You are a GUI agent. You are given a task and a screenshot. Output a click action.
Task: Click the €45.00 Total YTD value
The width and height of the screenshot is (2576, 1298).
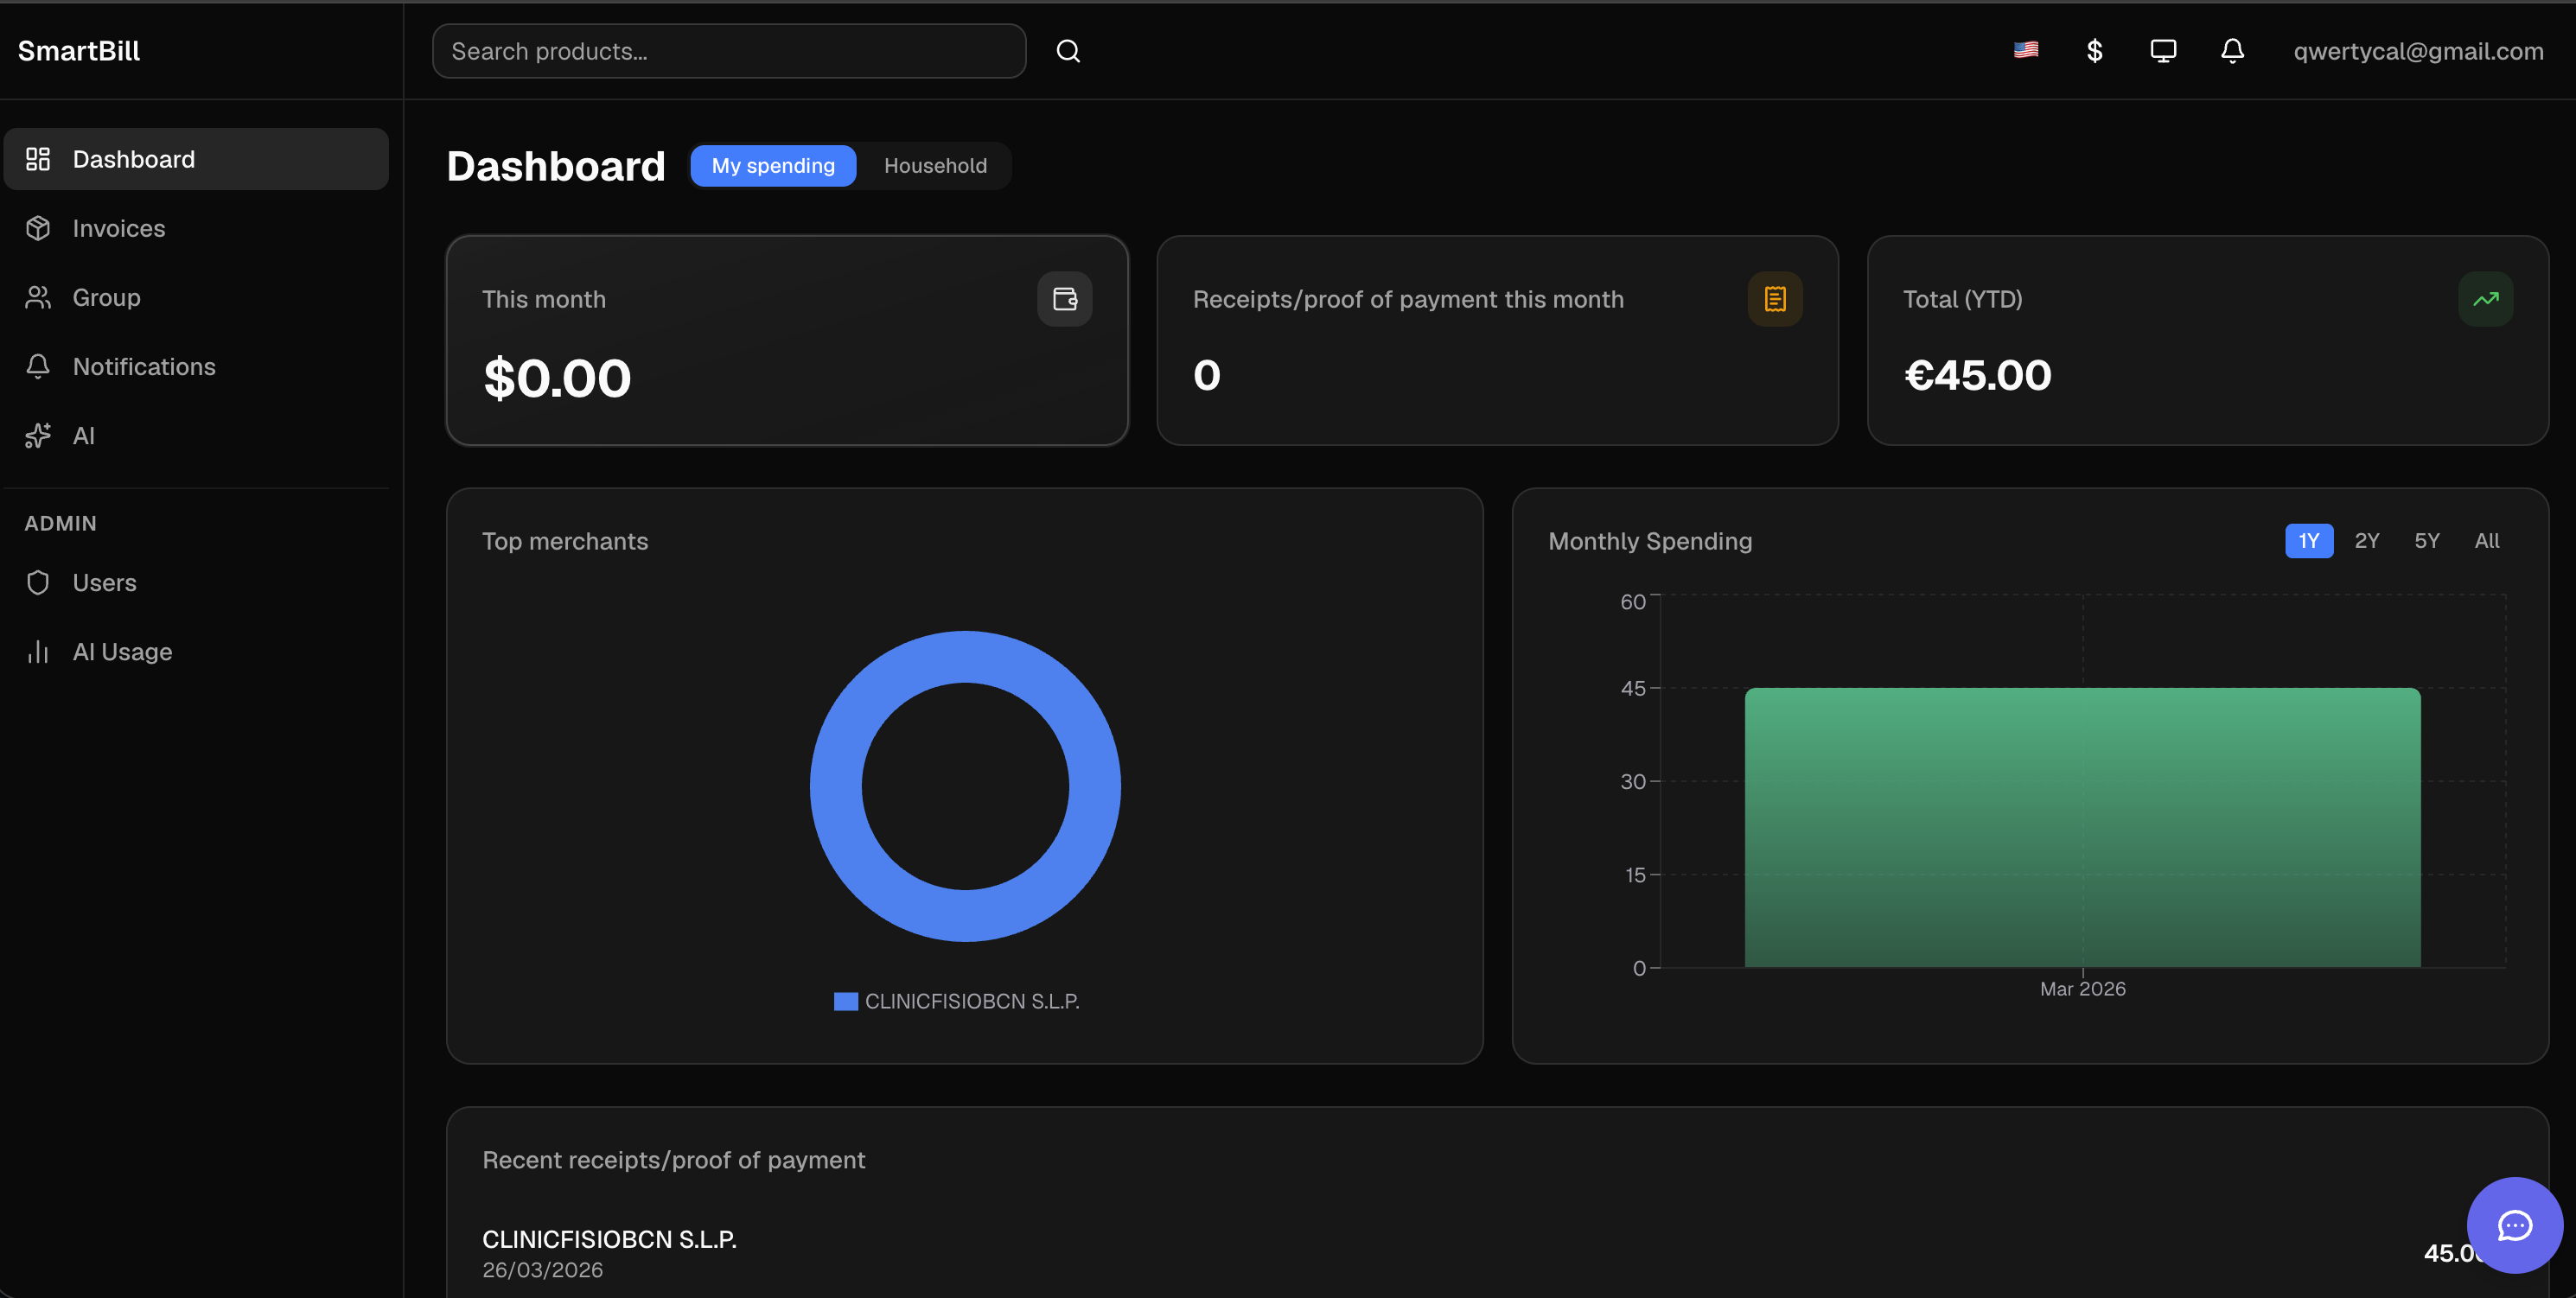[x=1977, y=375]
